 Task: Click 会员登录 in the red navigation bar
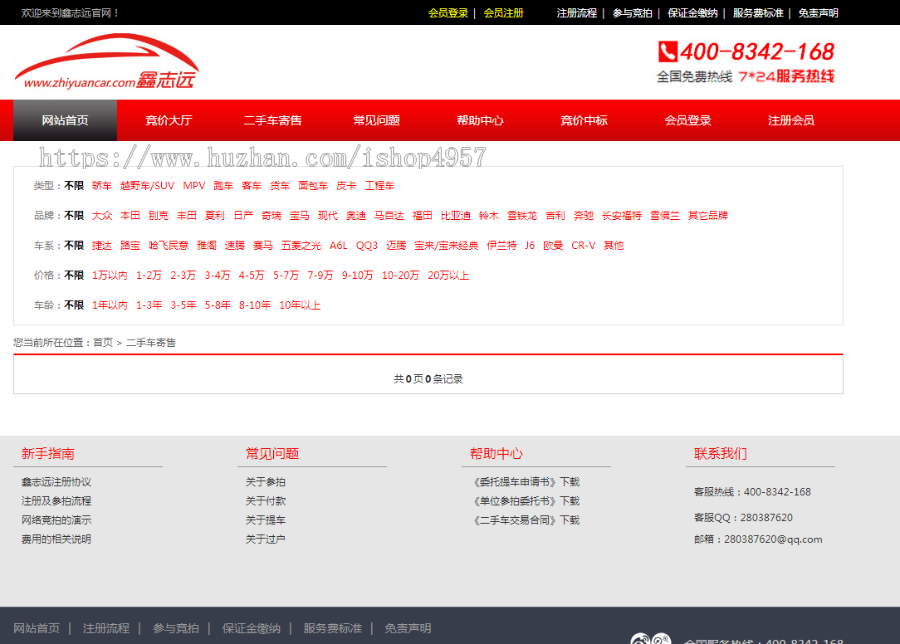[688, 121]
